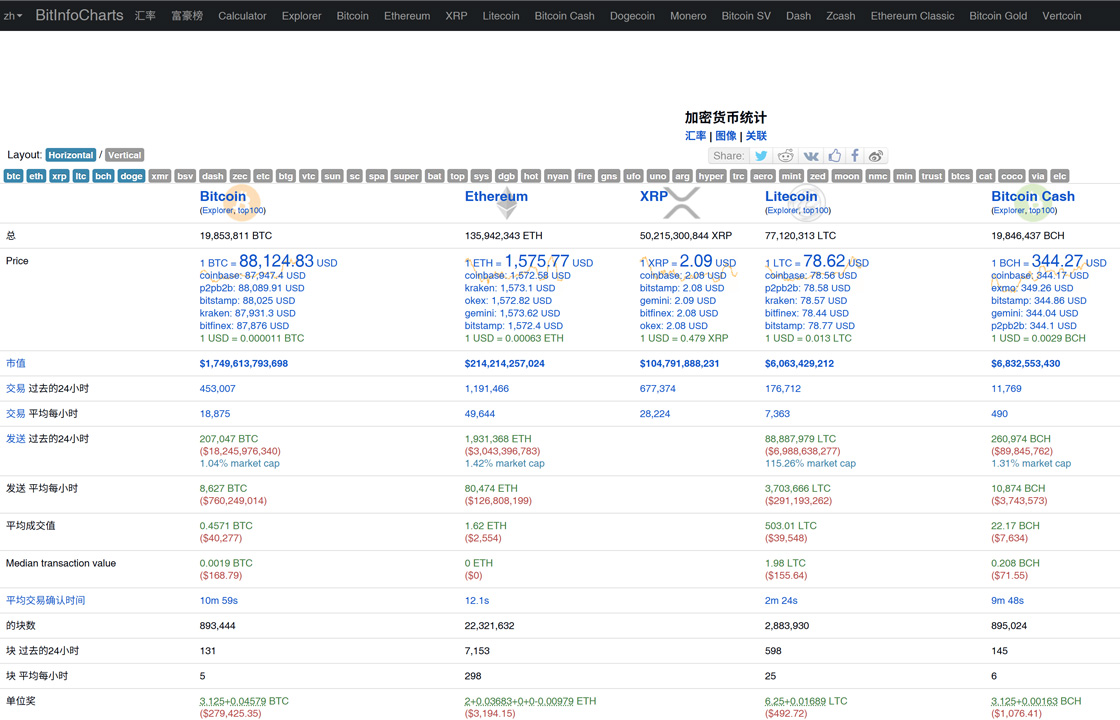The width and height of the screenshot is (1120, 720).
Task: Enable the vtc coin tag
Action: pyautogui.click(x=309, y=176)
